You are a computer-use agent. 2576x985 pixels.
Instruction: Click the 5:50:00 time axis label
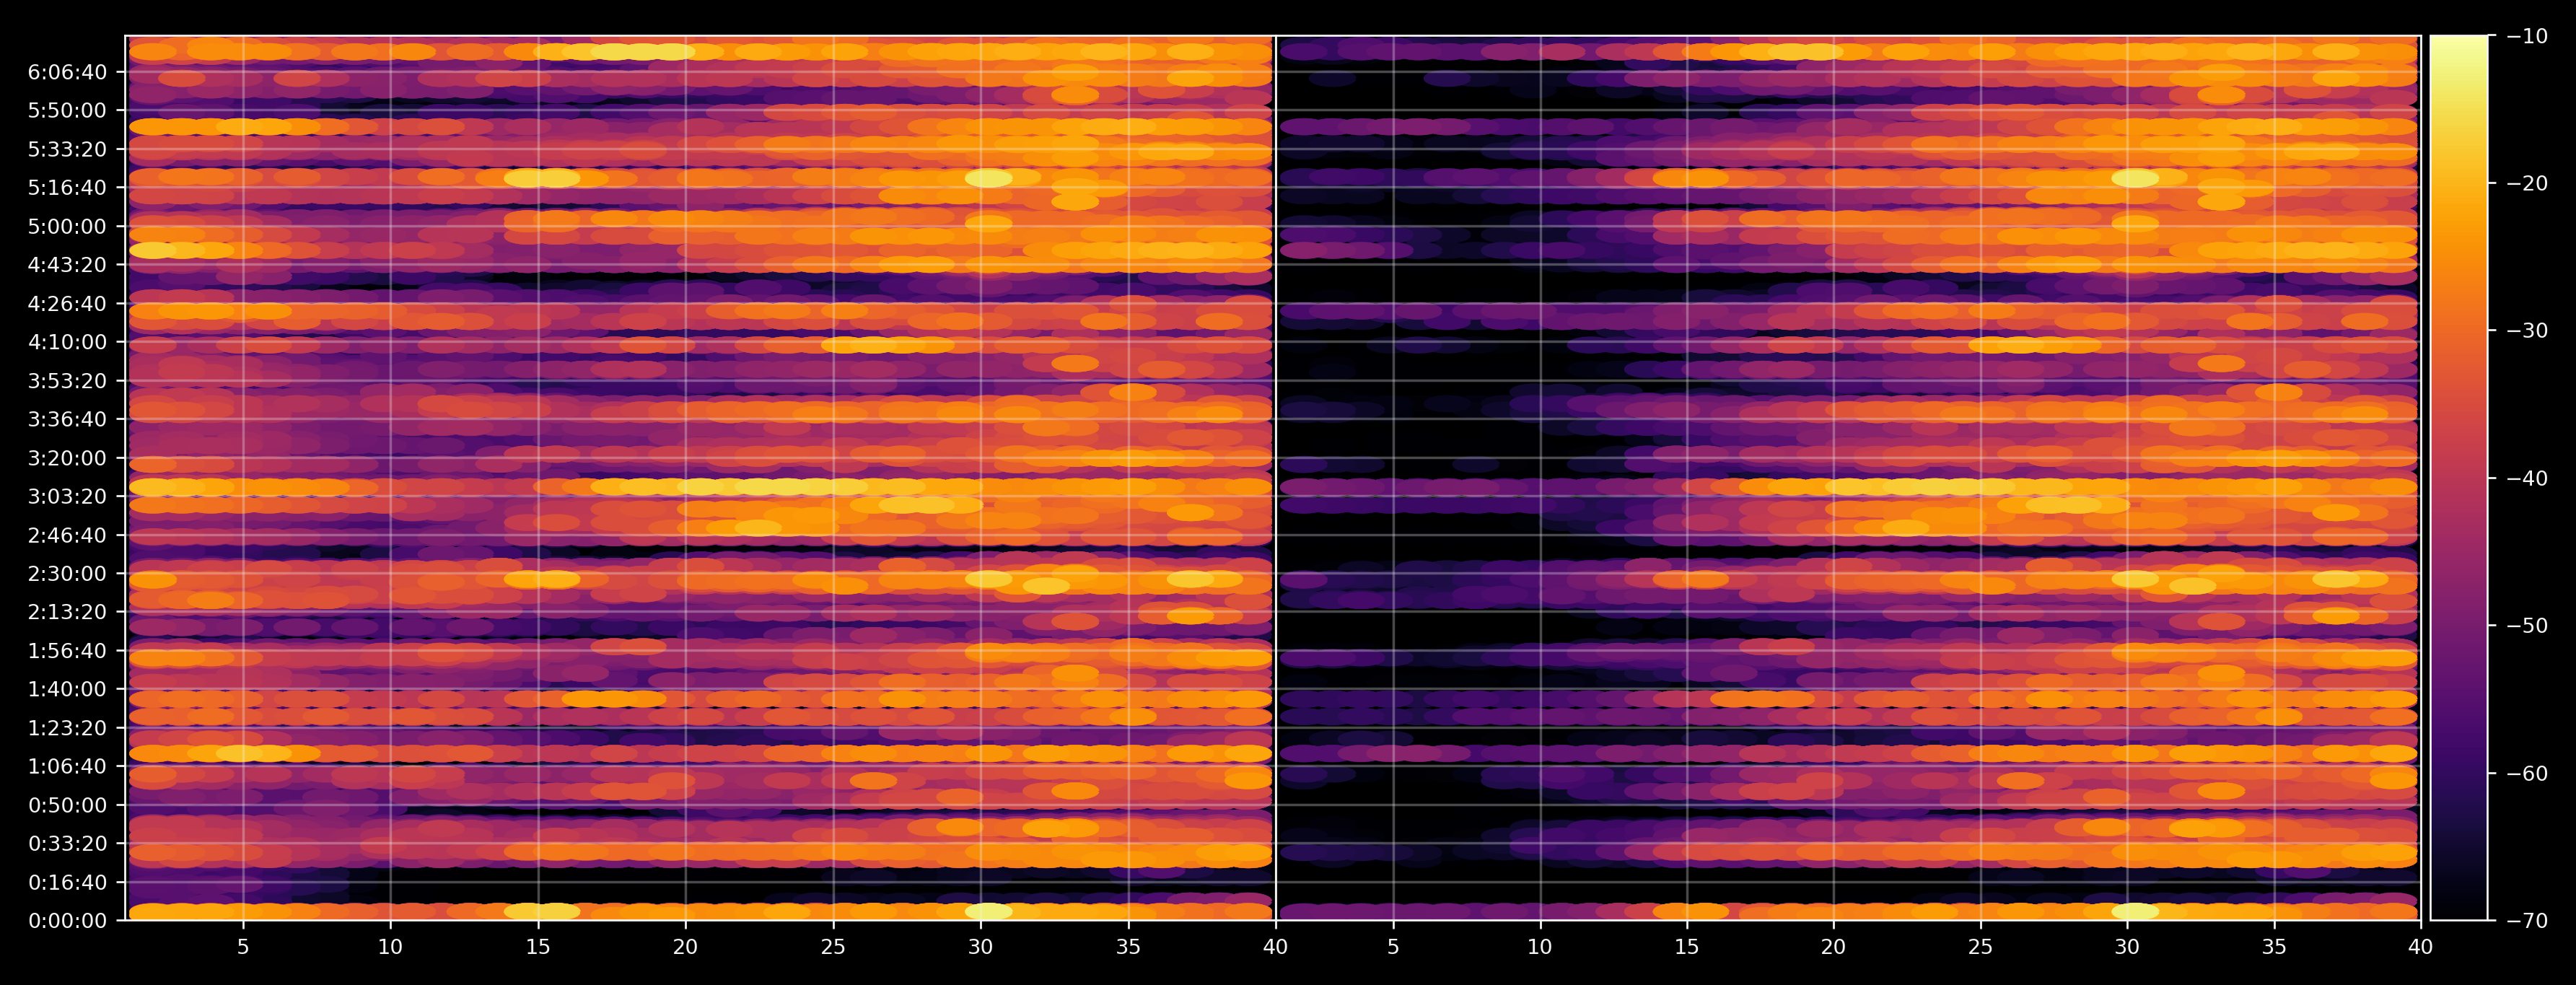(67, 111)
